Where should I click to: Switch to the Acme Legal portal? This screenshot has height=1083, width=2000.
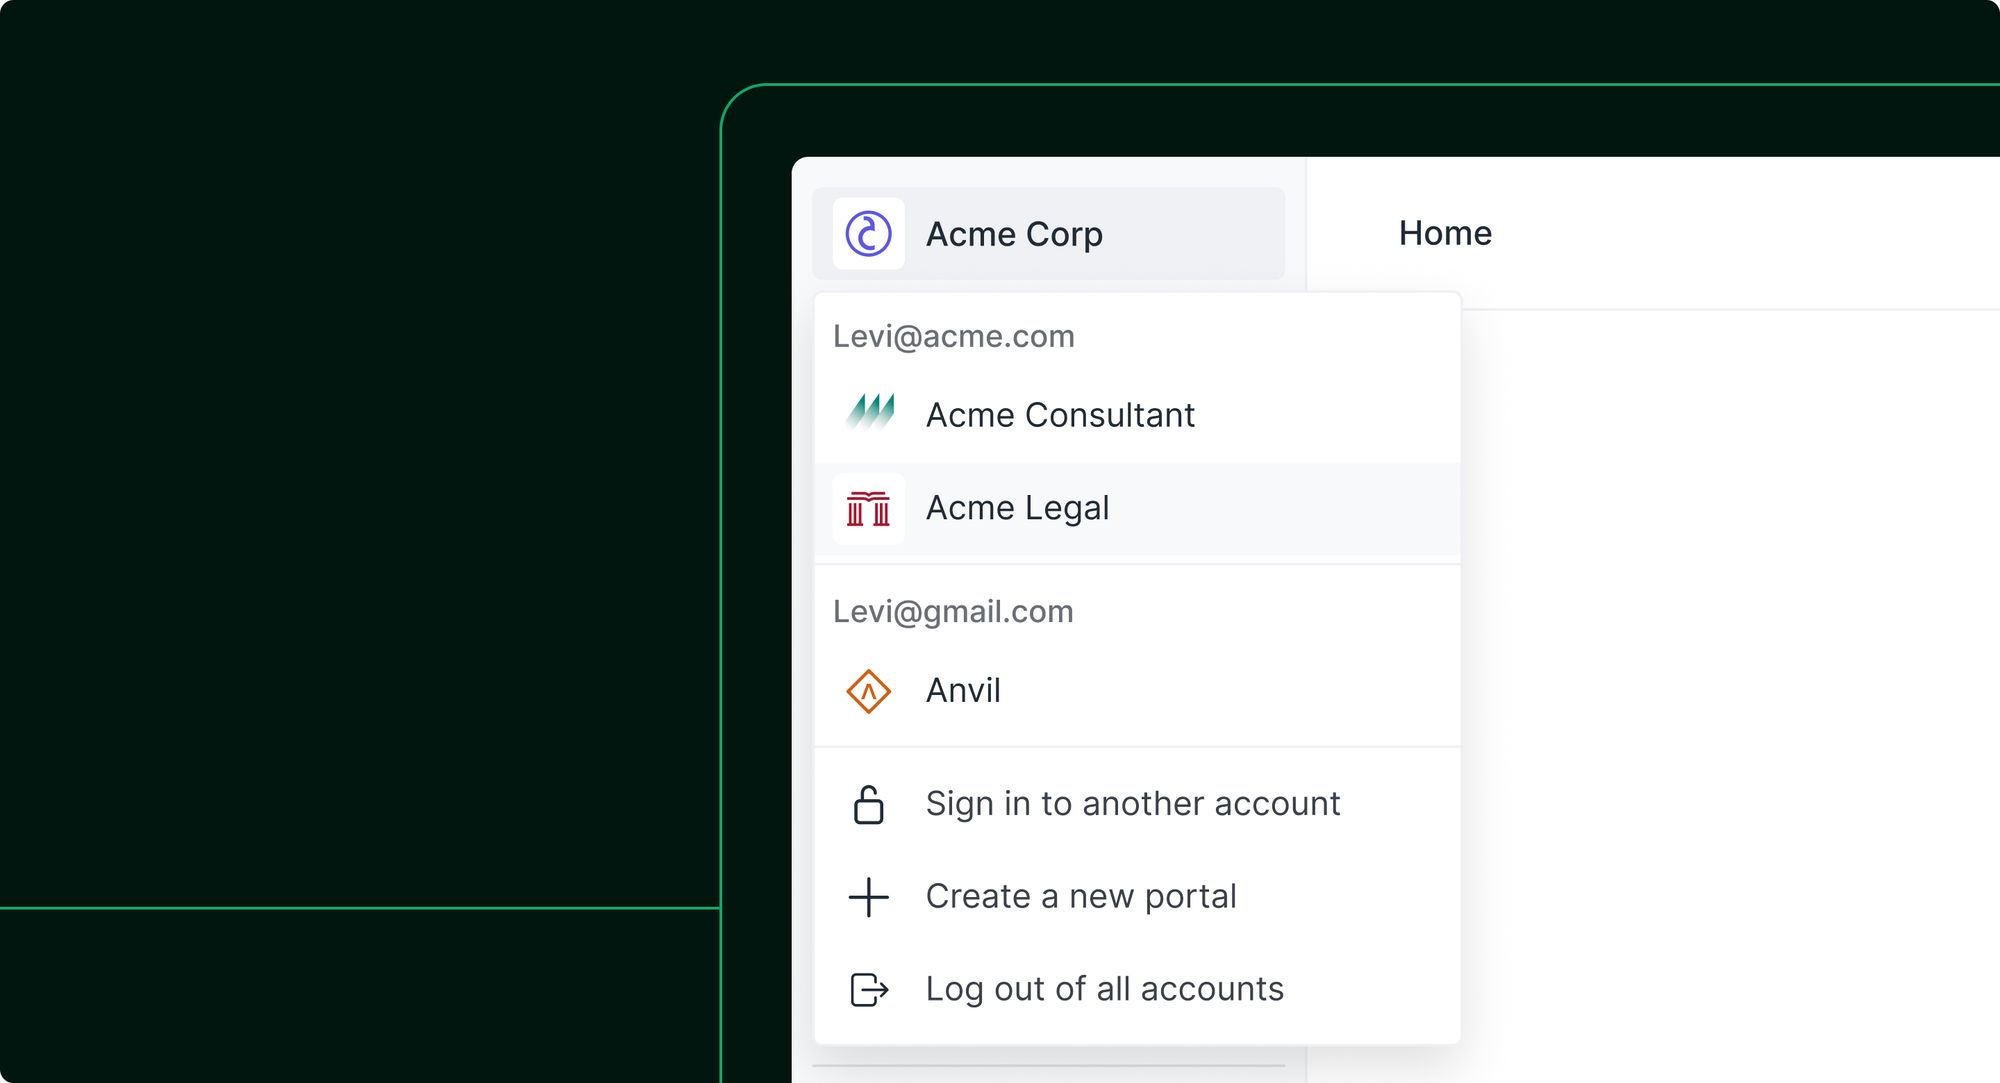pyautogui.click(x=1137, y=508)
